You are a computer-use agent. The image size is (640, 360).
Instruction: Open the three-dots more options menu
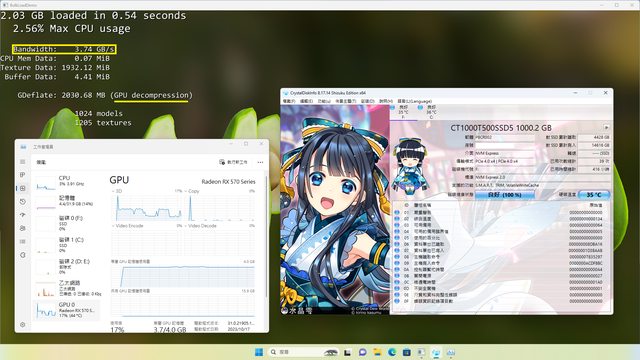tap(260, 162)
